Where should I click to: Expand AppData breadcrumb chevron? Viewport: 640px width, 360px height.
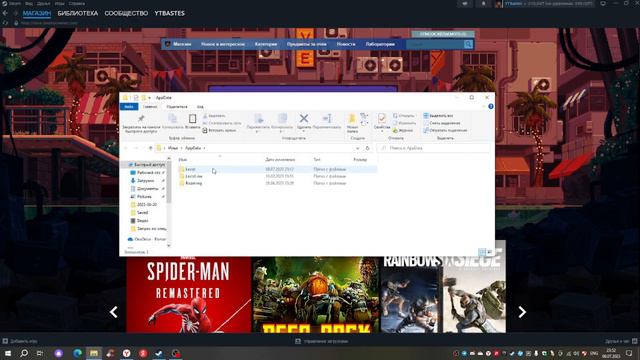coord(204,148)
